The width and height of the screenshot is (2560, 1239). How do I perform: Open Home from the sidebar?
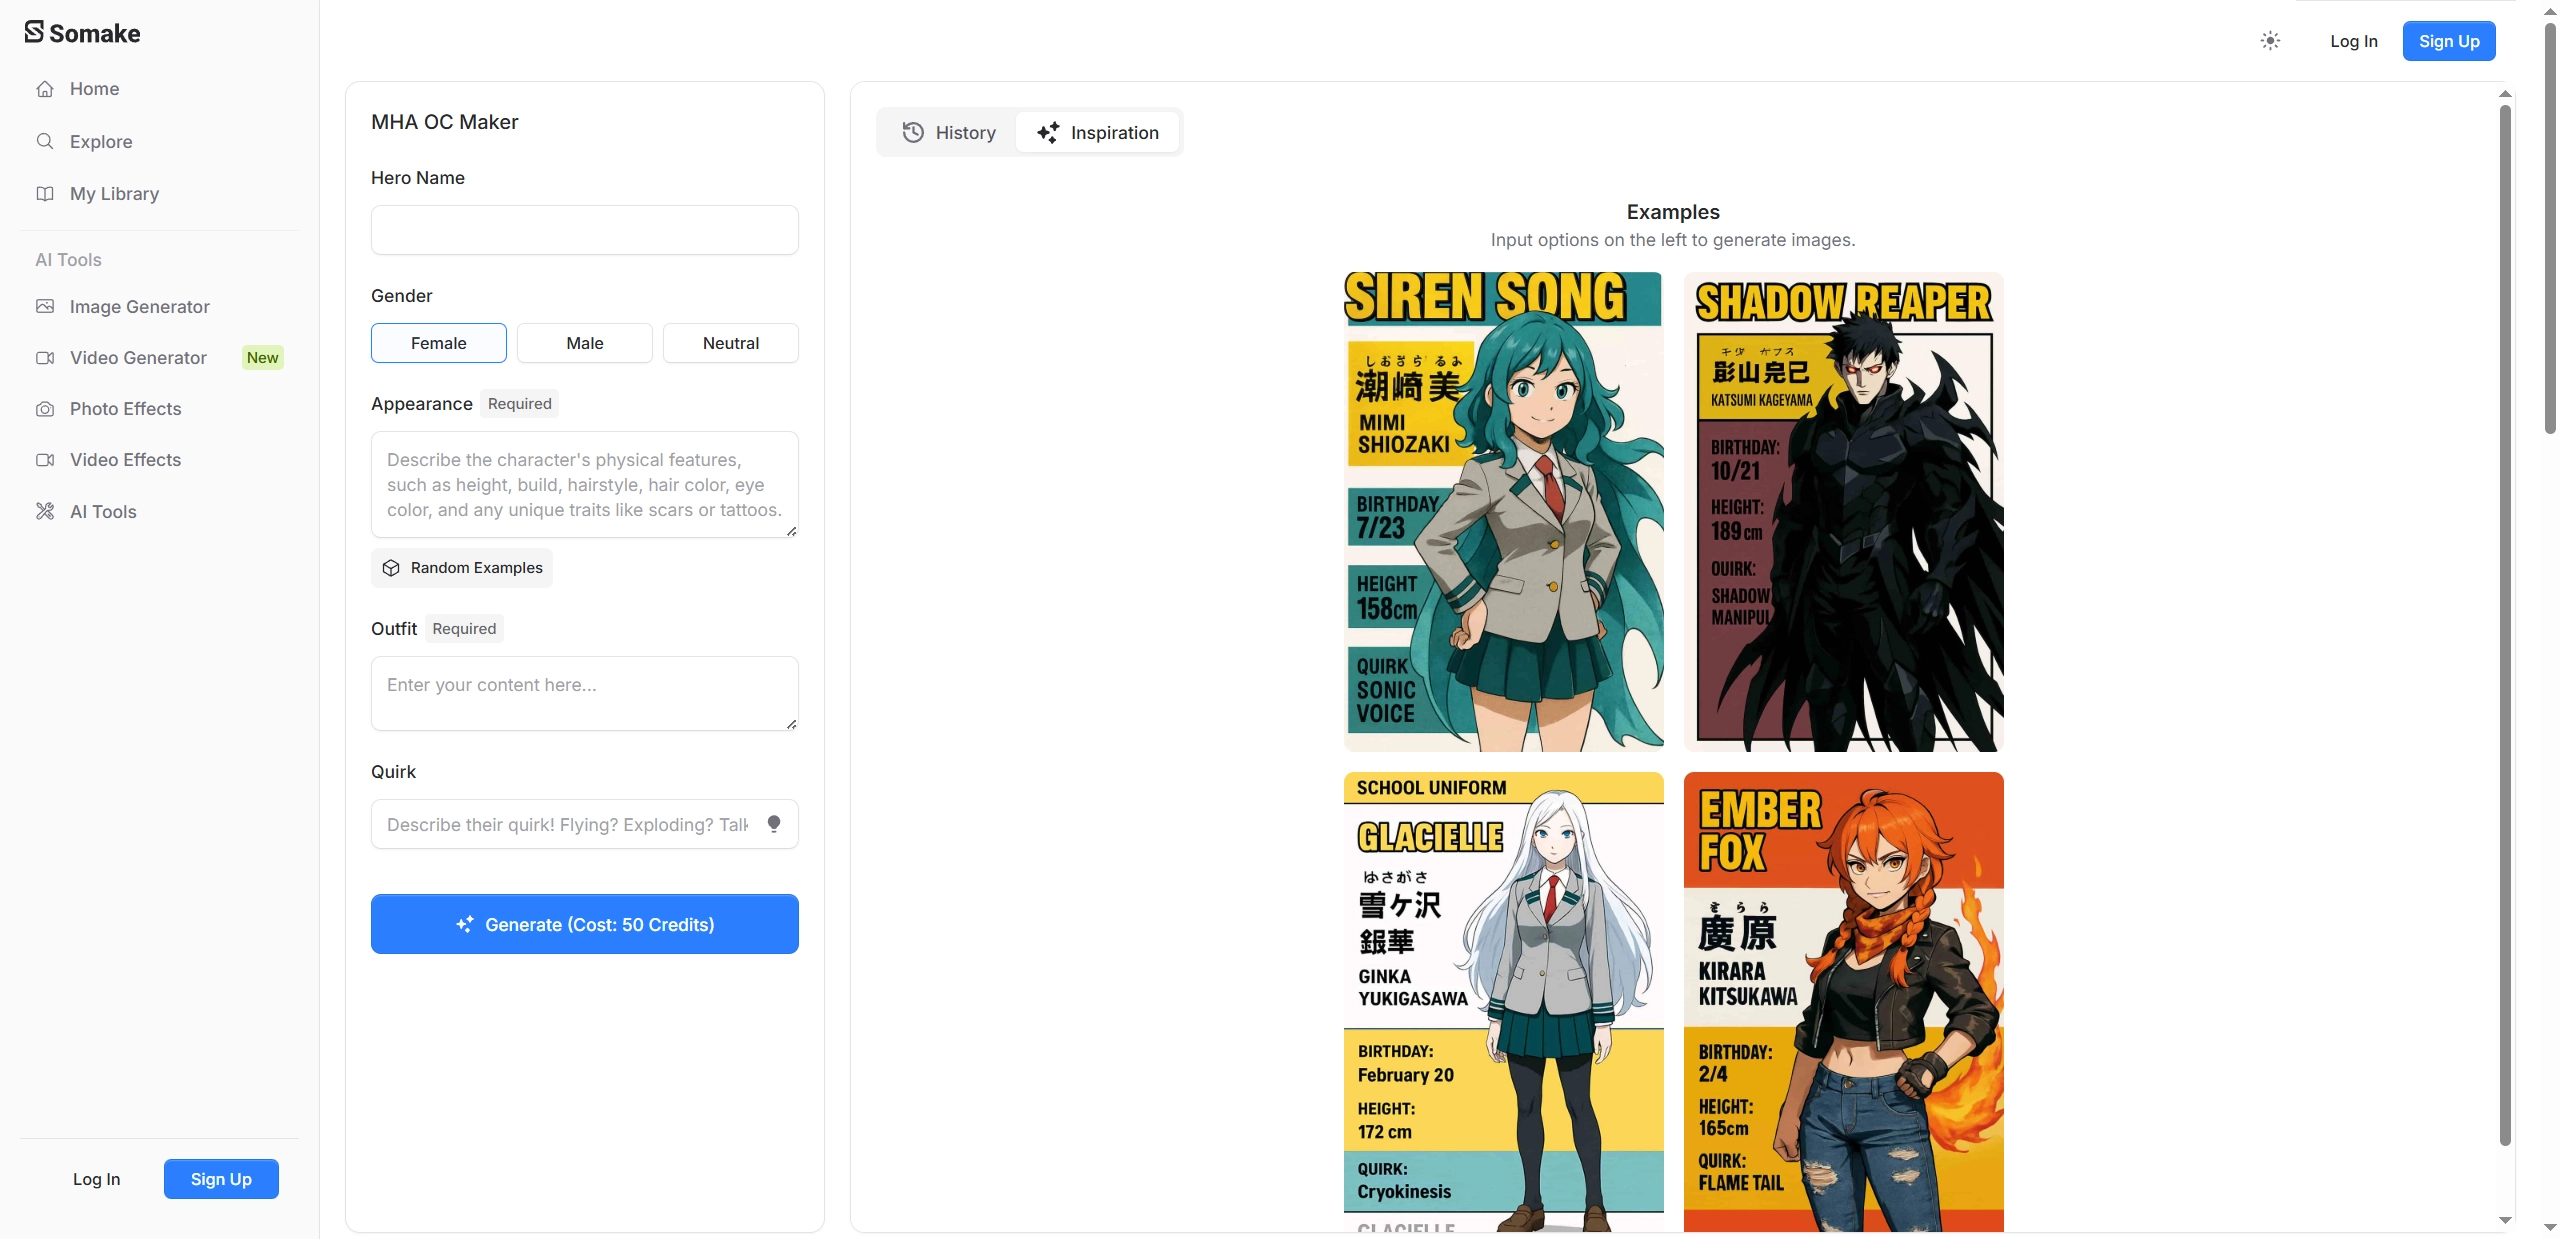coord(93,88)
